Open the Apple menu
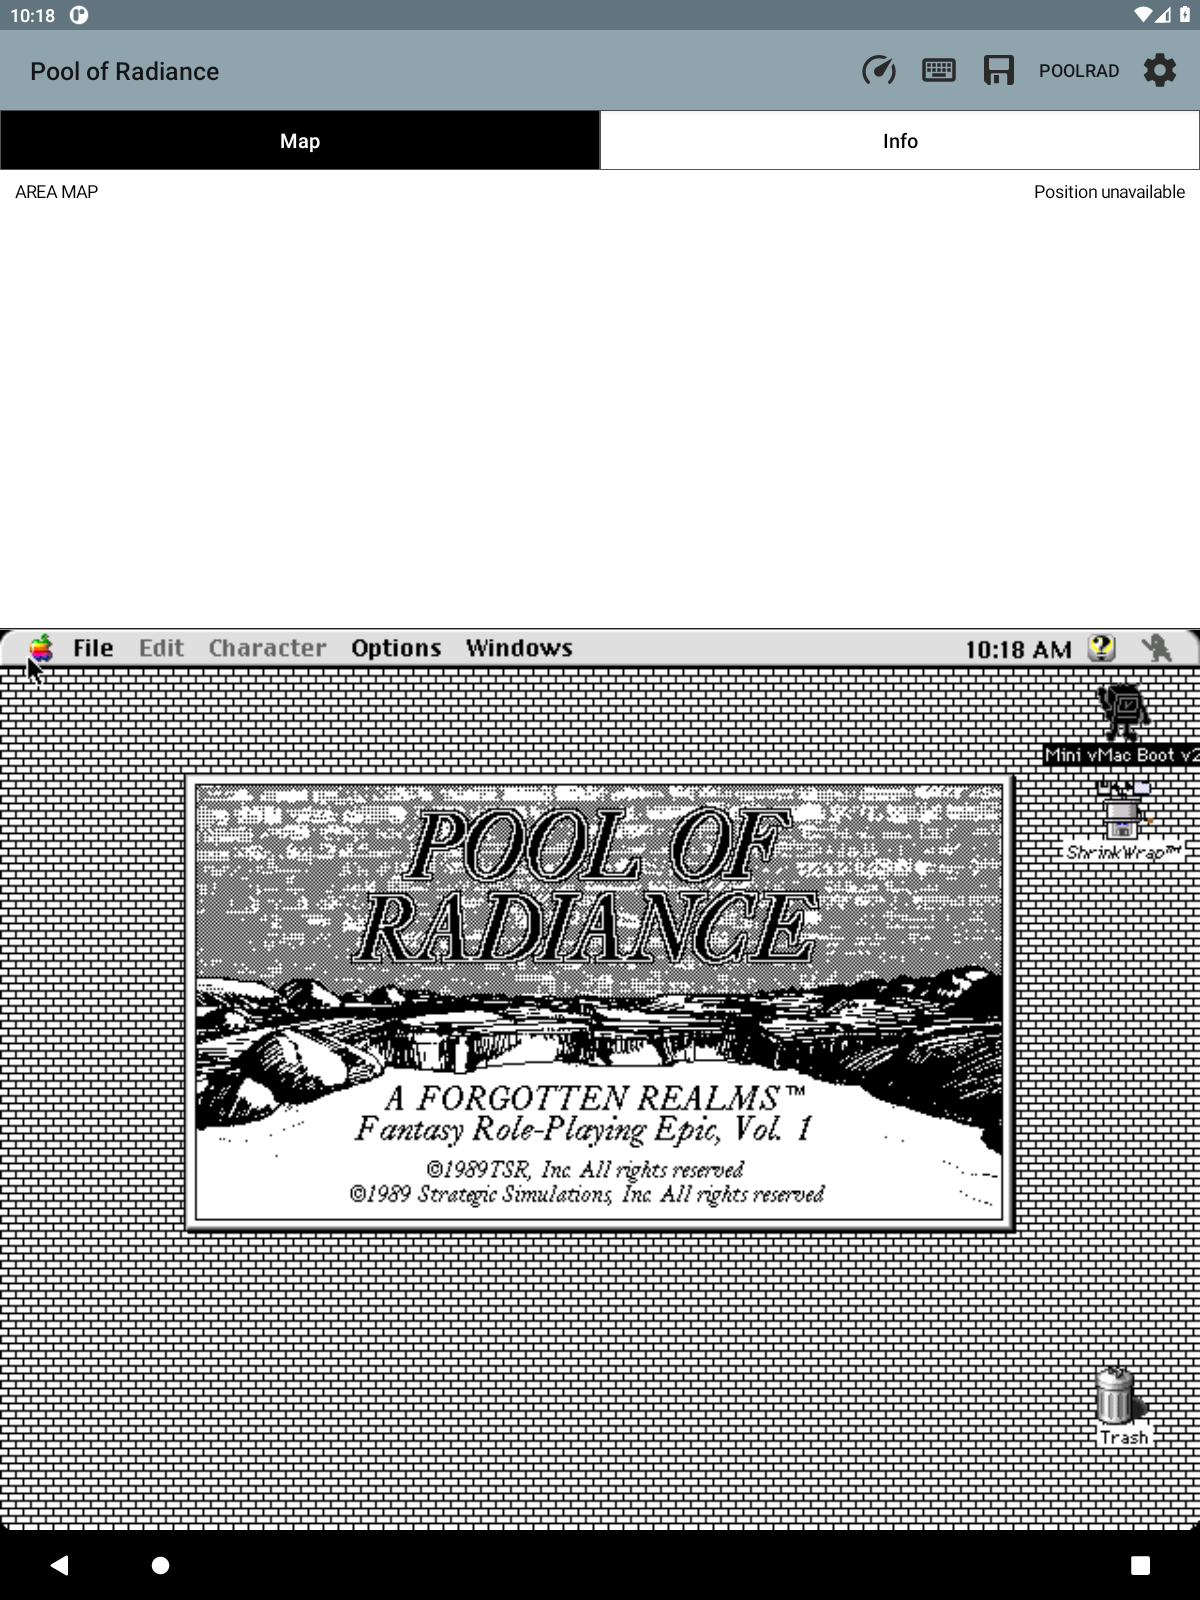 [40, 648]
